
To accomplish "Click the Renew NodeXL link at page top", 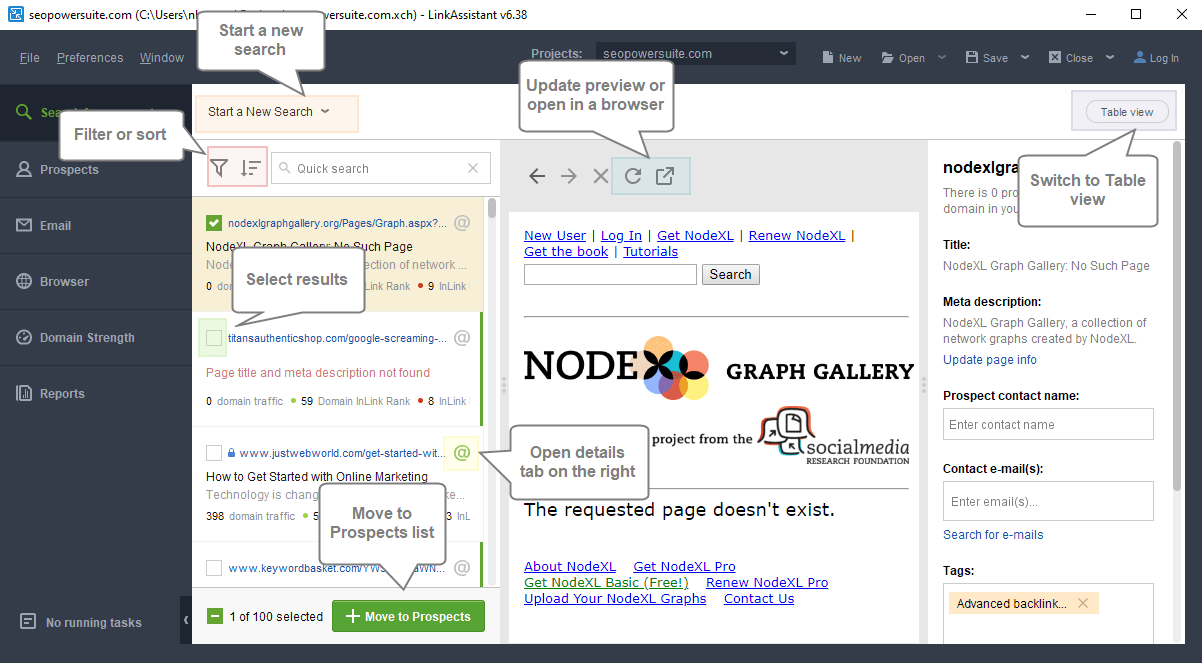I will tap(797, 235).
